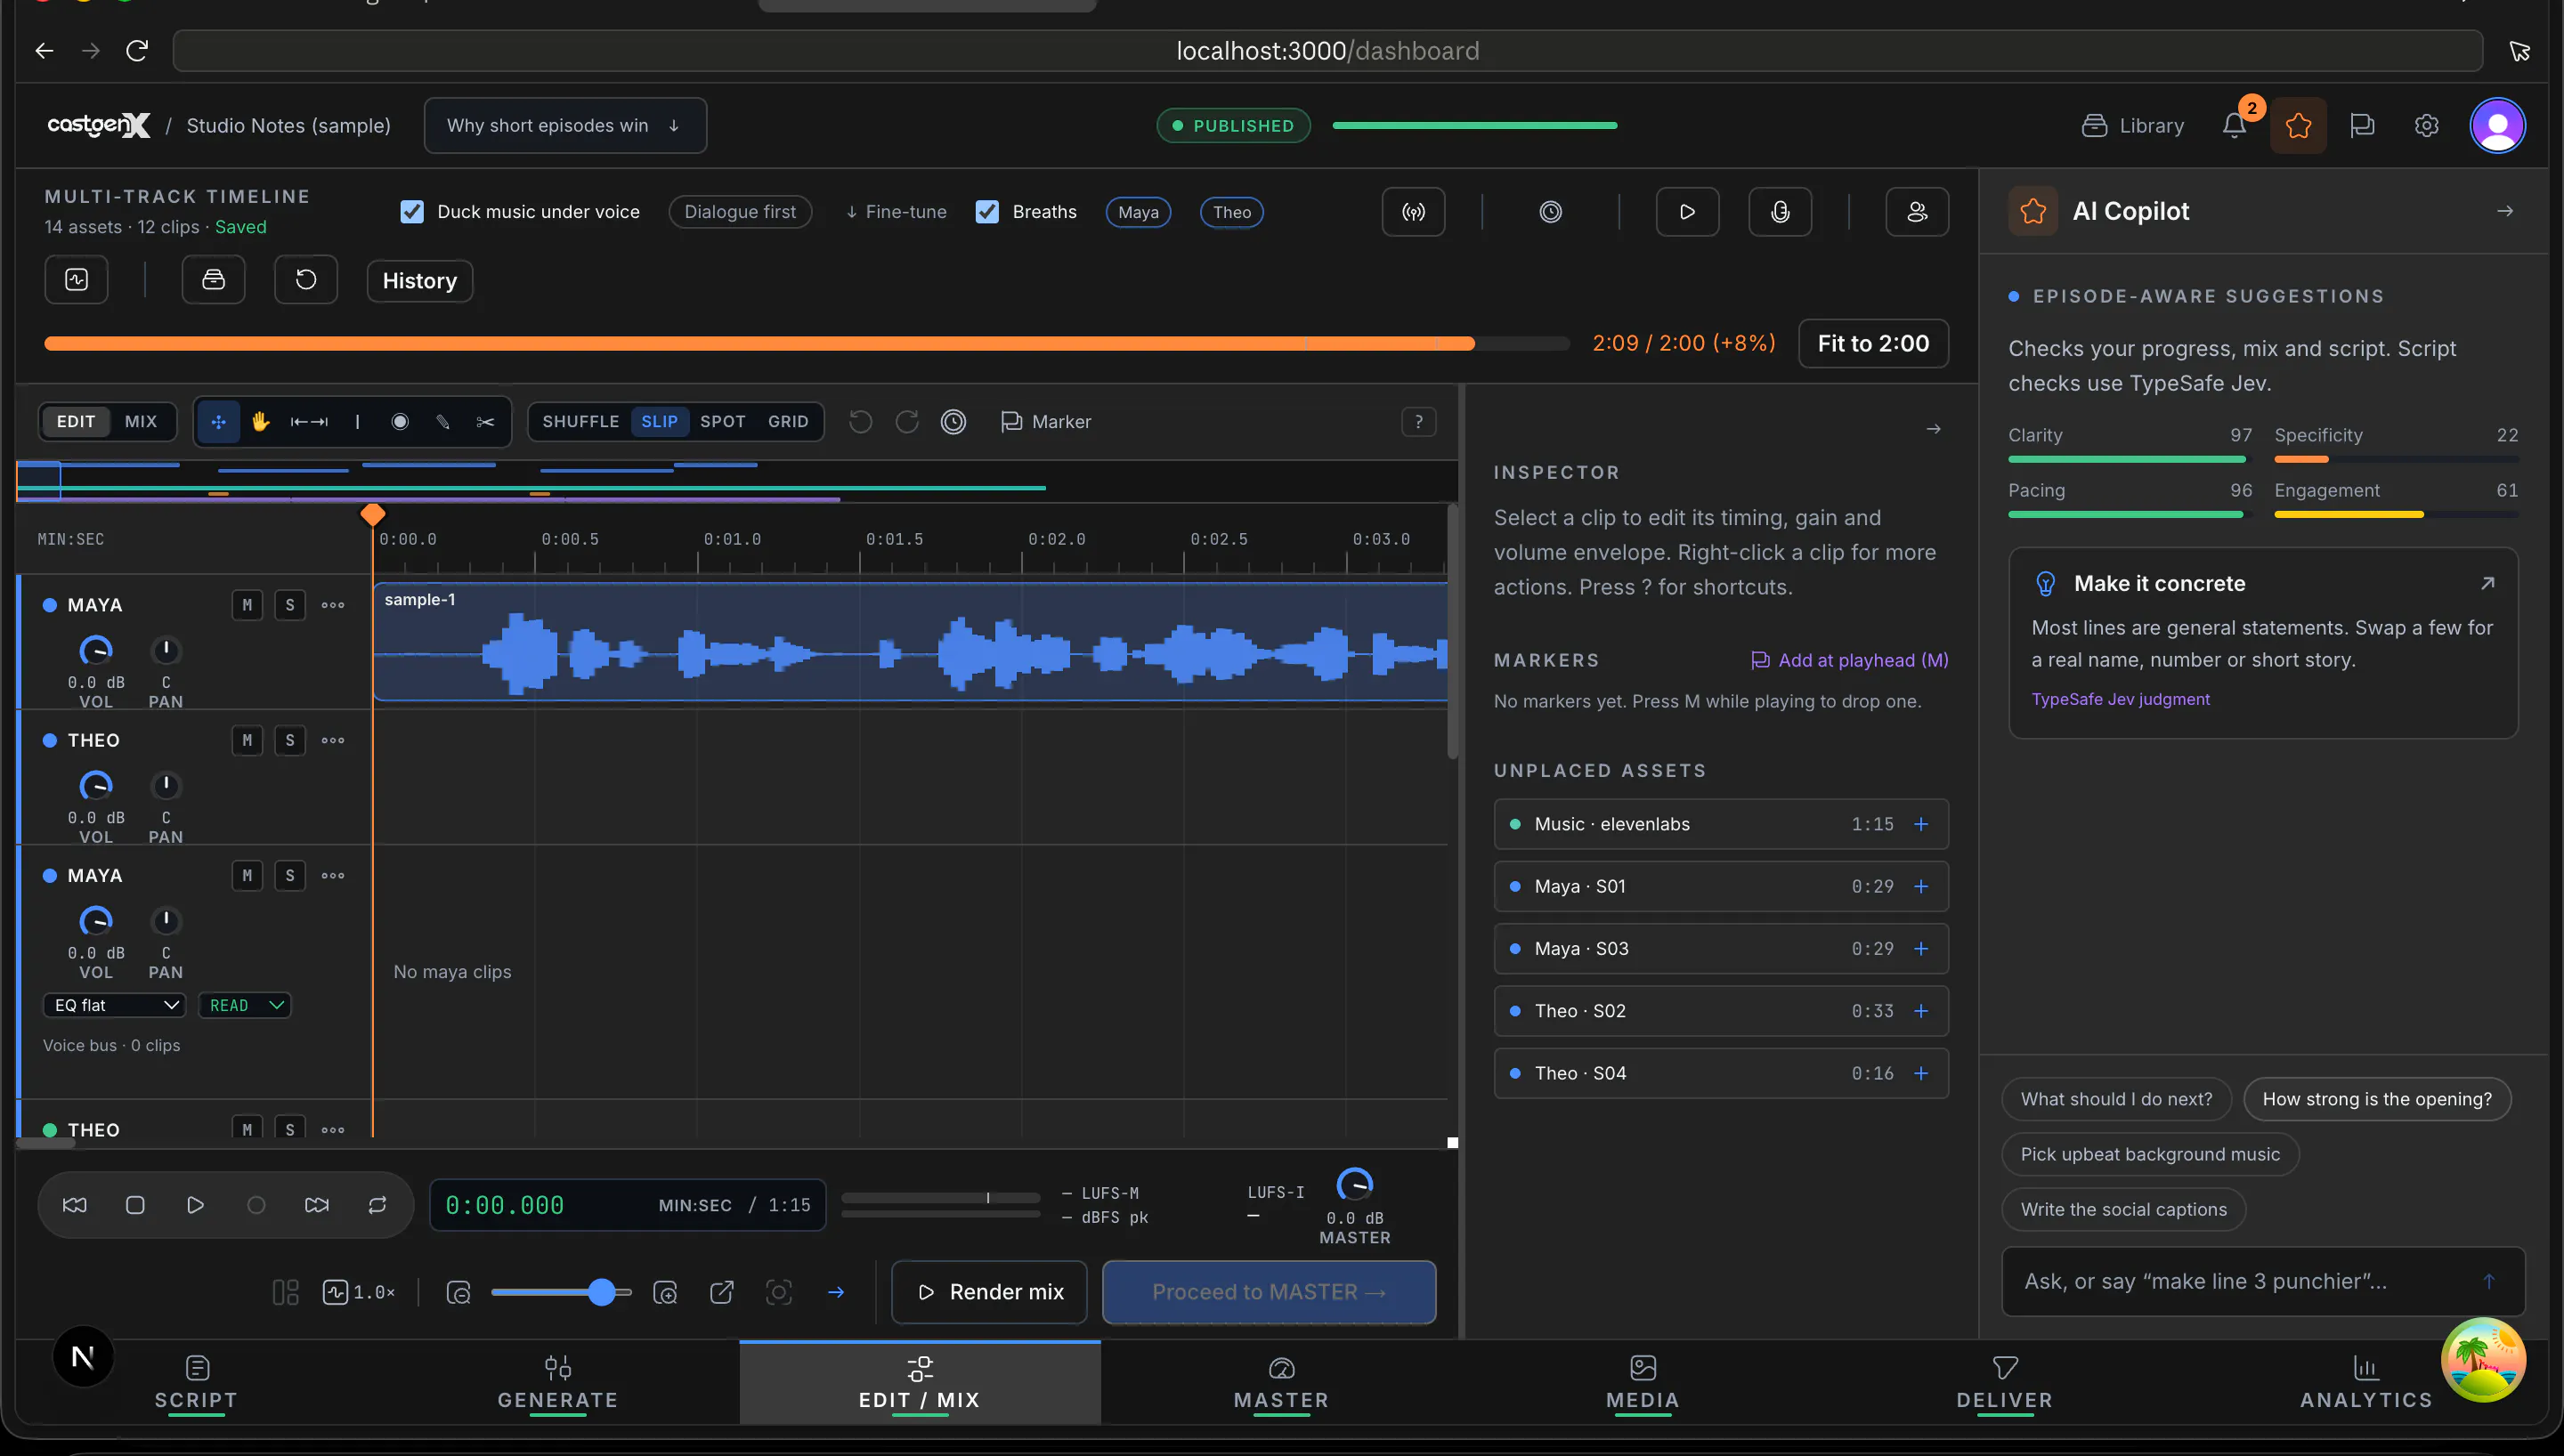
Task: Toggle the Breaths checkbox
Action: click(987, 212)
